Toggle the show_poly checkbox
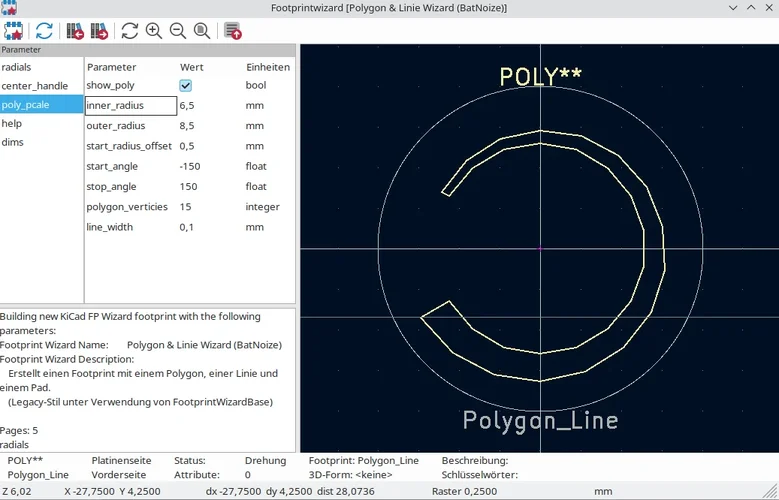 pyautogui.click(x=186, y=86)
